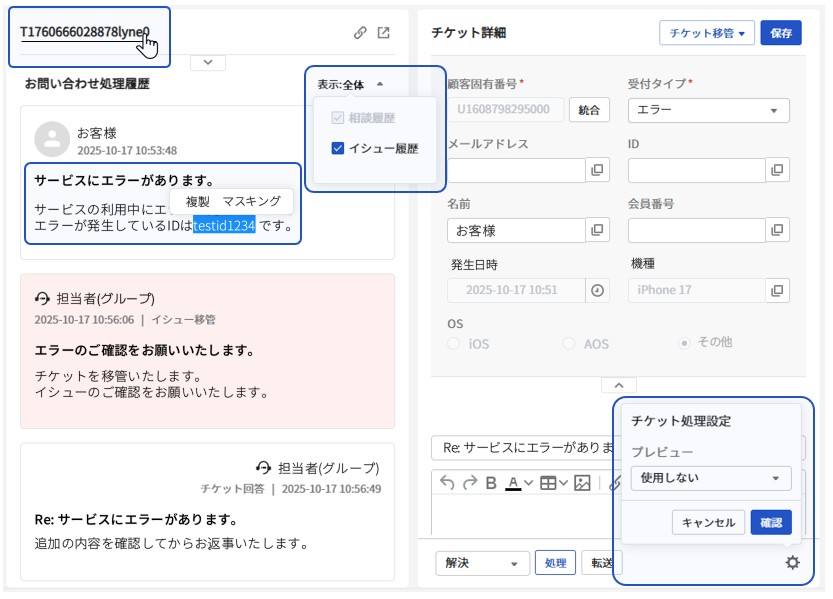
Task: Toggle bold formatting in reply editor
Action: coord(491,483)
